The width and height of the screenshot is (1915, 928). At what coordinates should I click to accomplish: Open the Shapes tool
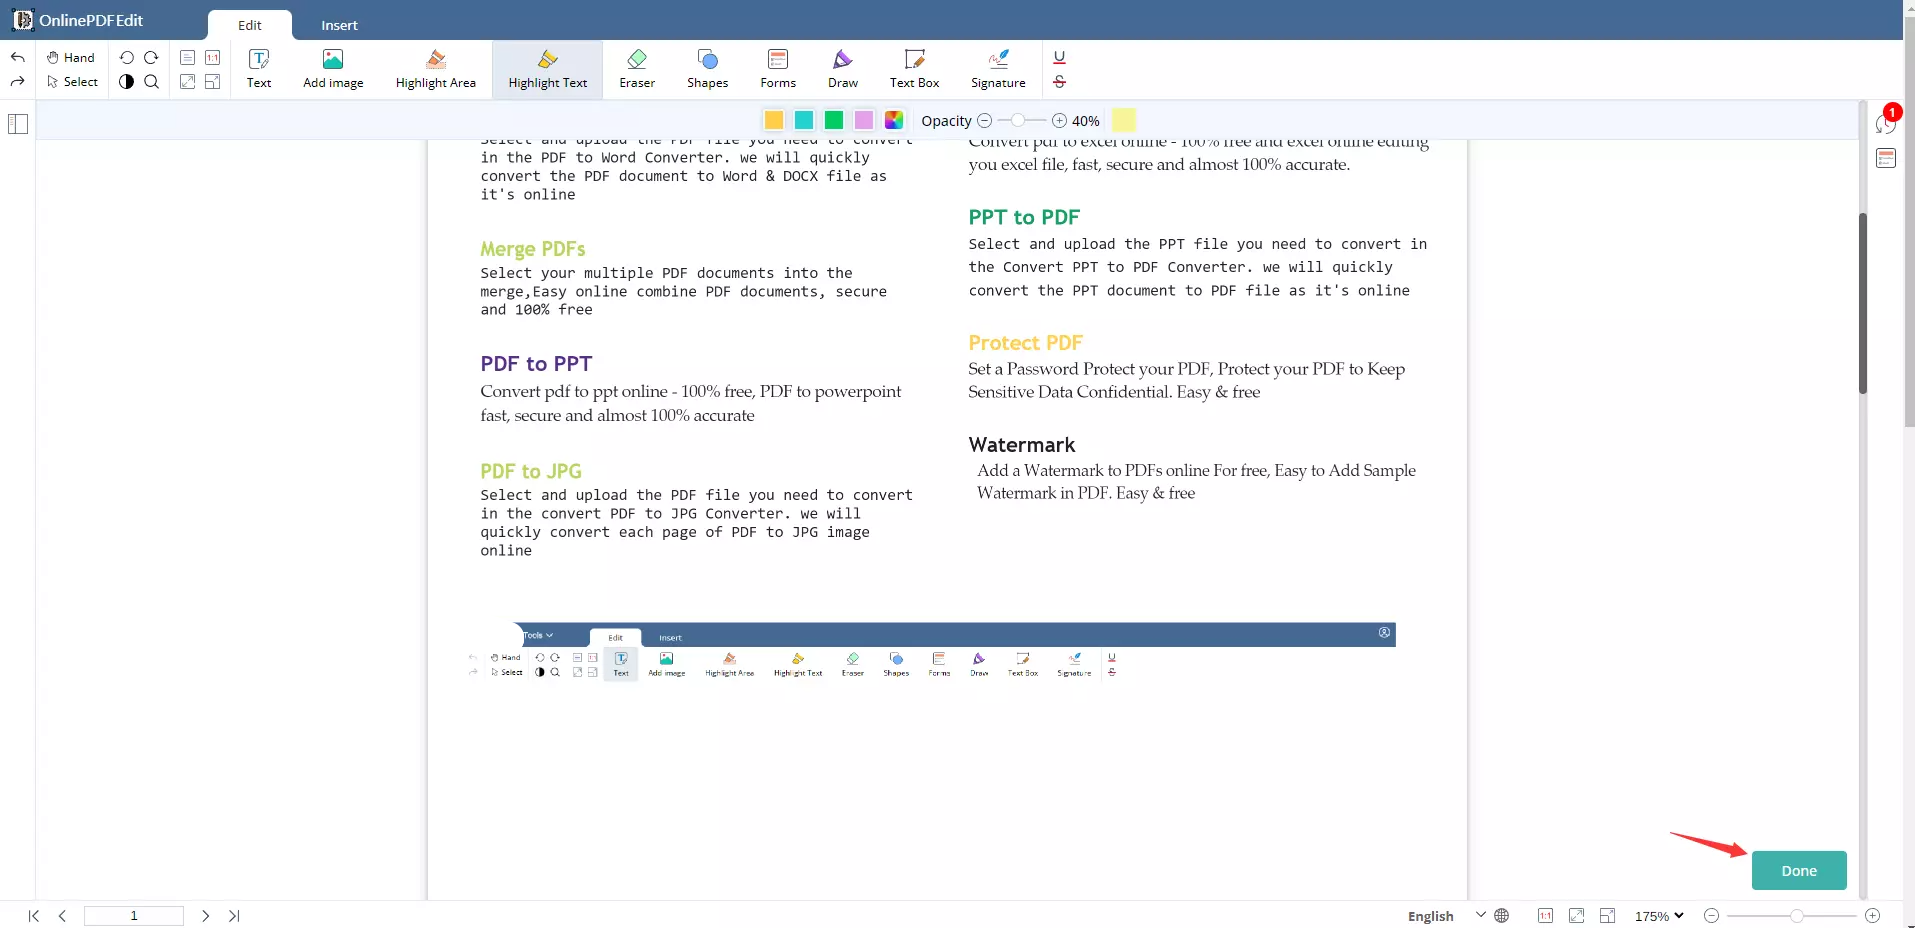point(707,69)
